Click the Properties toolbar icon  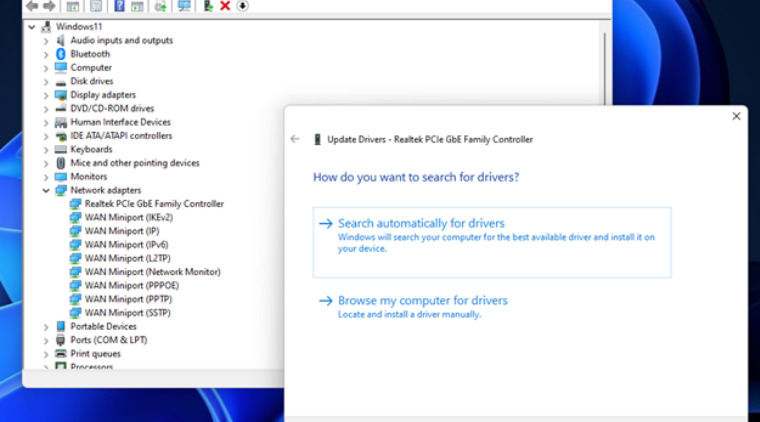(x=96, y=6)
